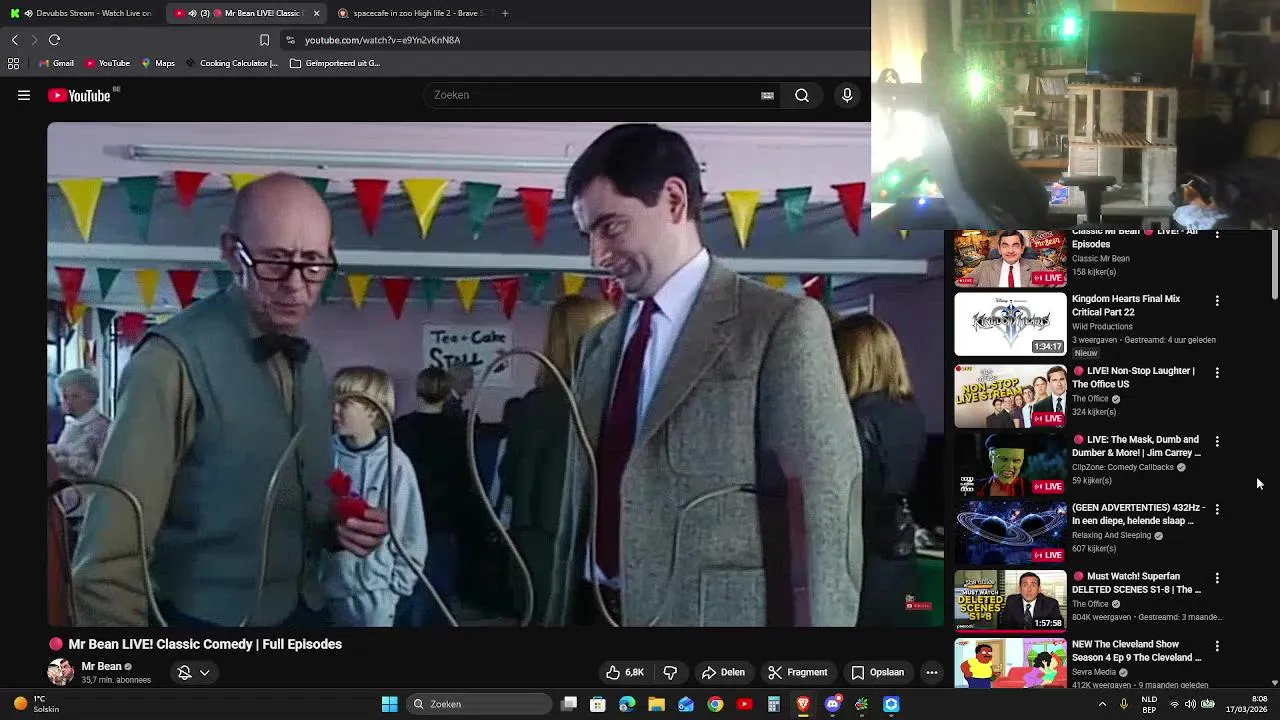This screenshot has width=1280, height=720.
Task: Open ClipZone: Comedy Callbacks channel name
Action: pyautogui.click(x=1122, y=467)
